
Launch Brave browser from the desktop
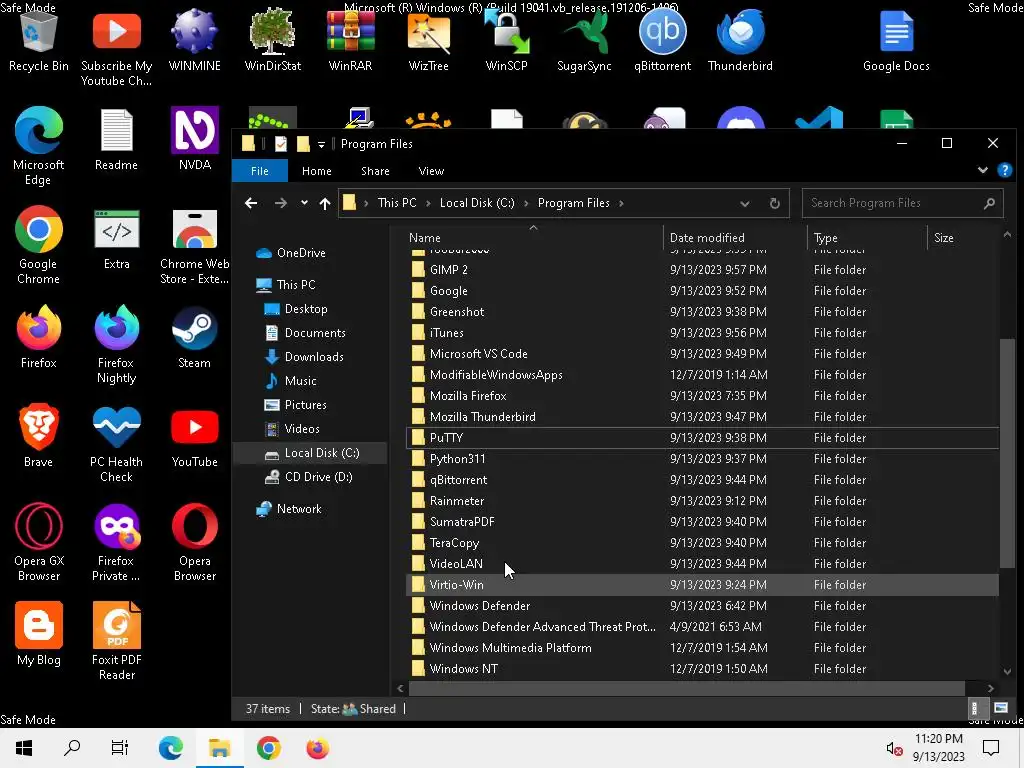39,437
